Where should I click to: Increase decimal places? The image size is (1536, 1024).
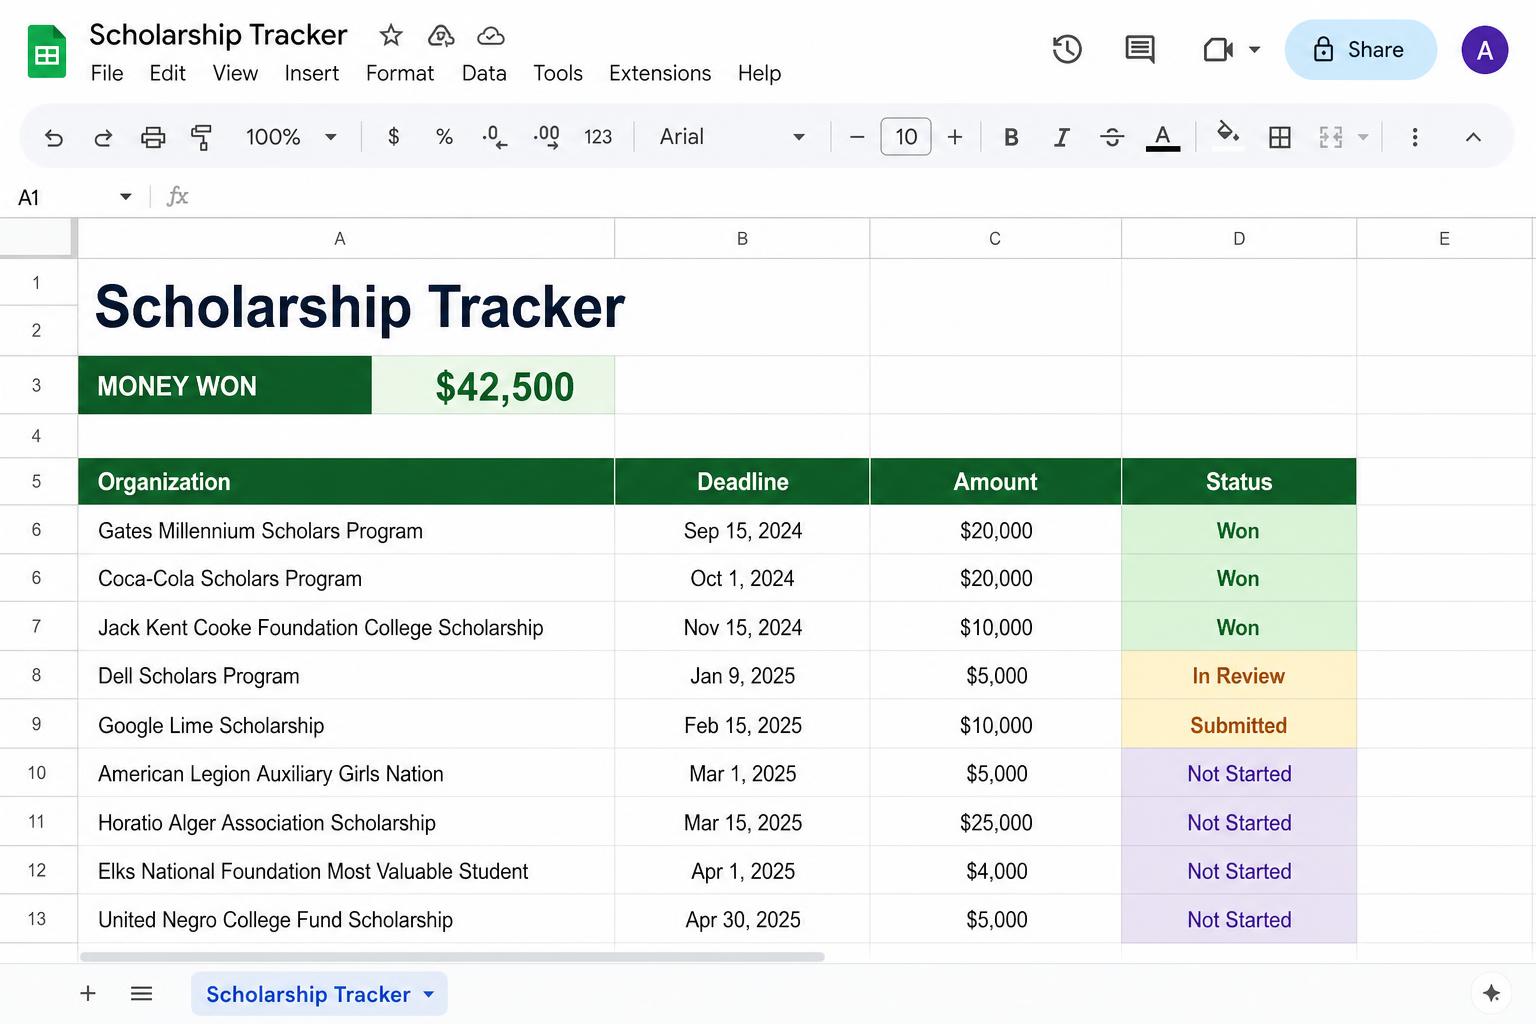(x=546, y=137)
